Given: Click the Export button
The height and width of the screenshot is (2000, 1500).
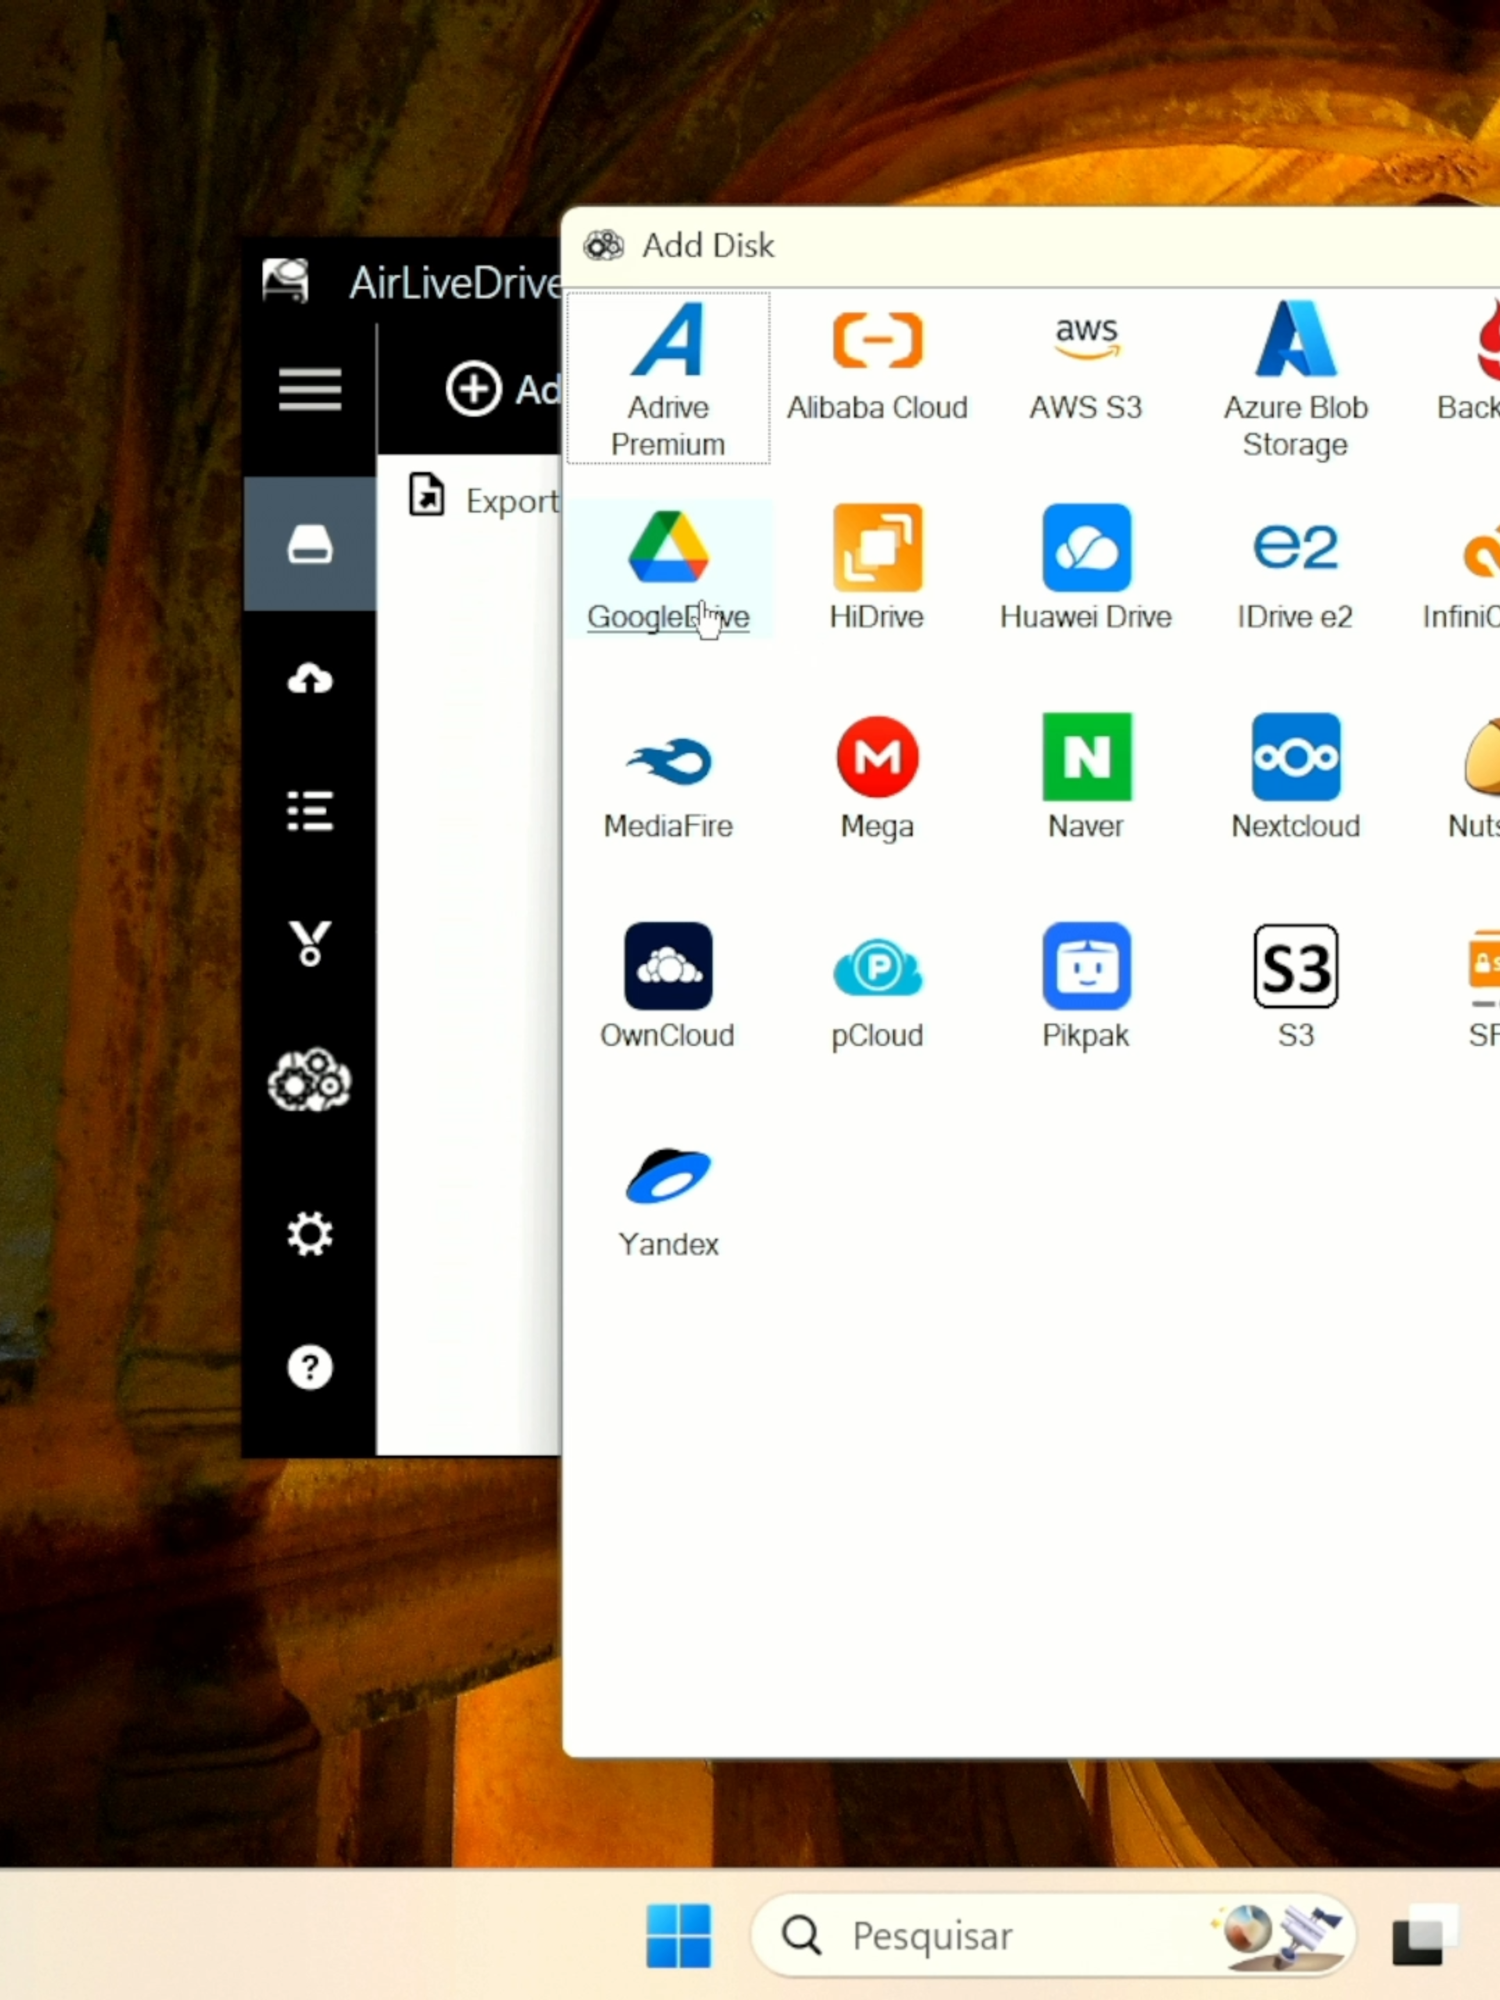Looking at the screenshot, I should tap(485, 498).
